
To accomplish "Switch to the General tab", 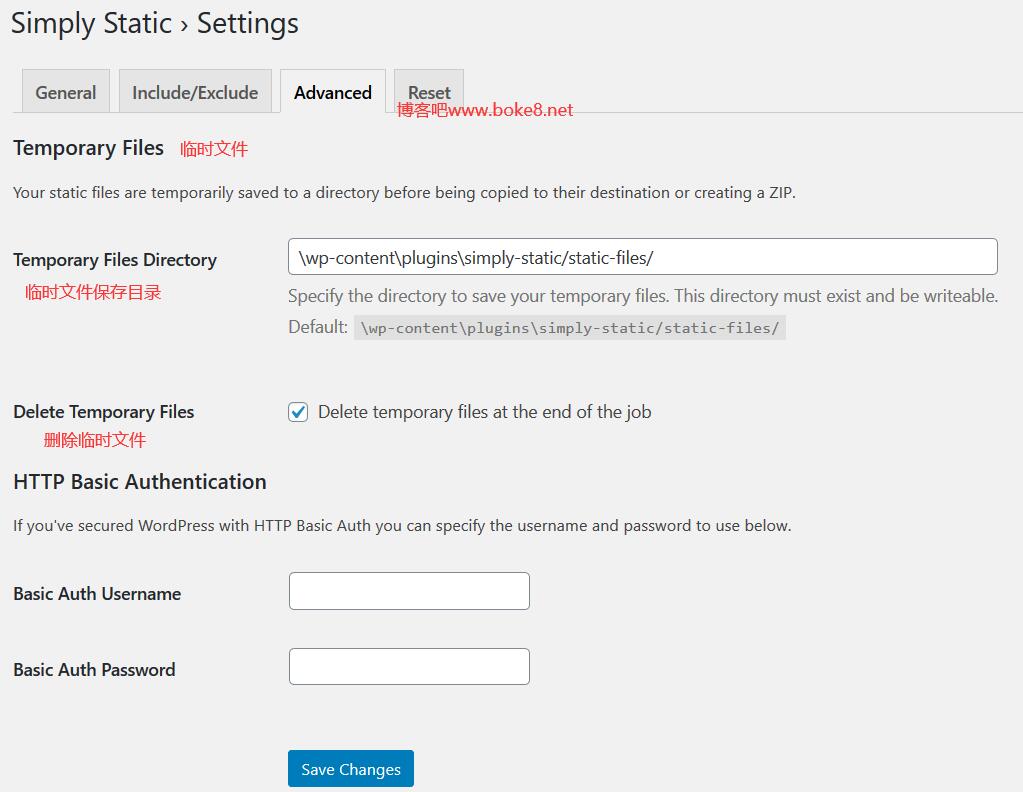I will [x=66, y=92].
